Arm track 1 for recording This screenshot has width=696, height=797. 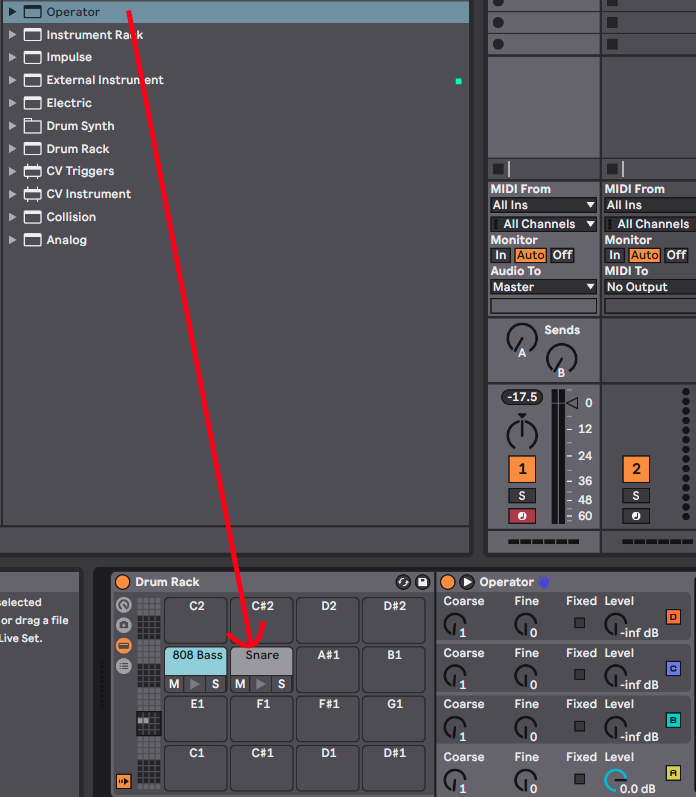[x=522, y=516]
